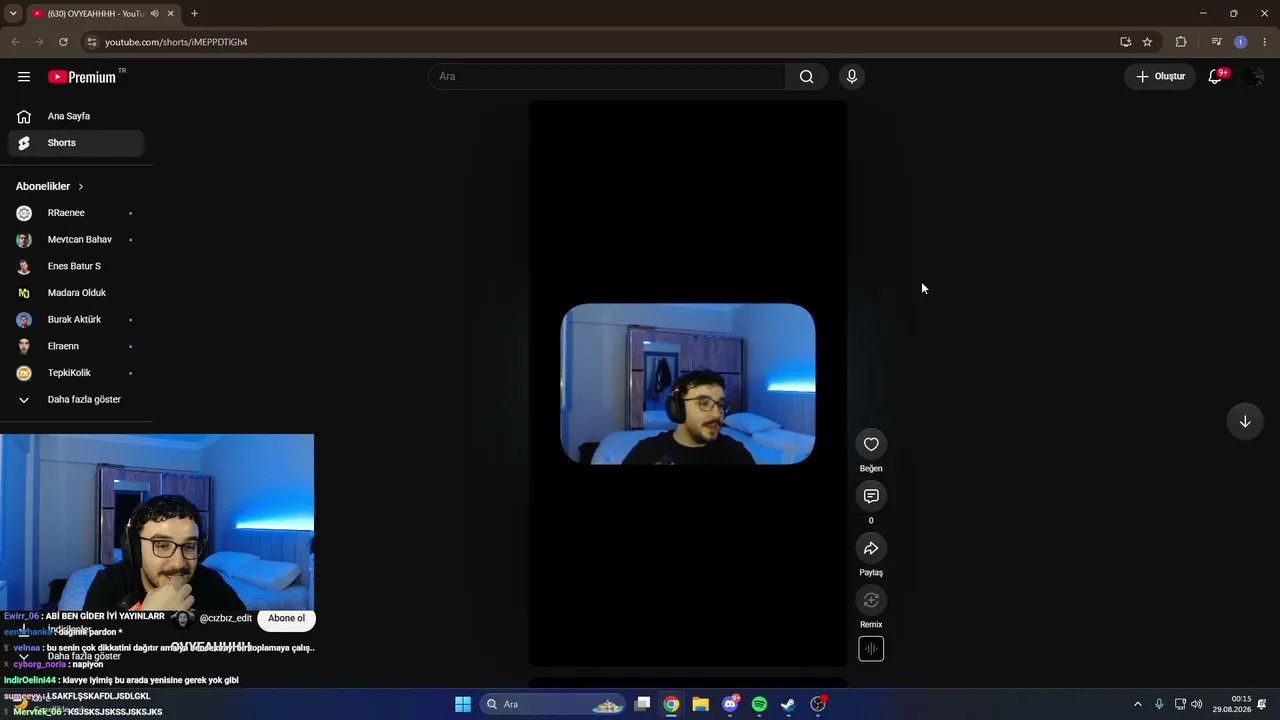
Task: Click the search magnifier button on YouTube
Action: point(807,77)
